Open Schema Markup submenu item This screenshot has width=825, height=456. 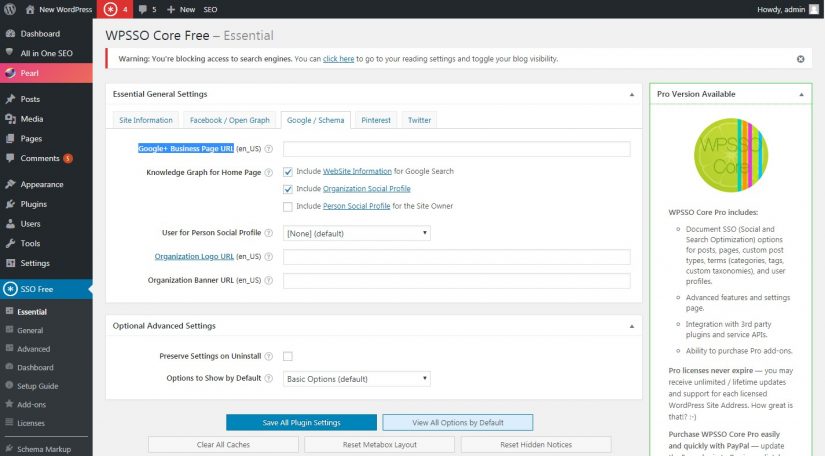point(46,449)
